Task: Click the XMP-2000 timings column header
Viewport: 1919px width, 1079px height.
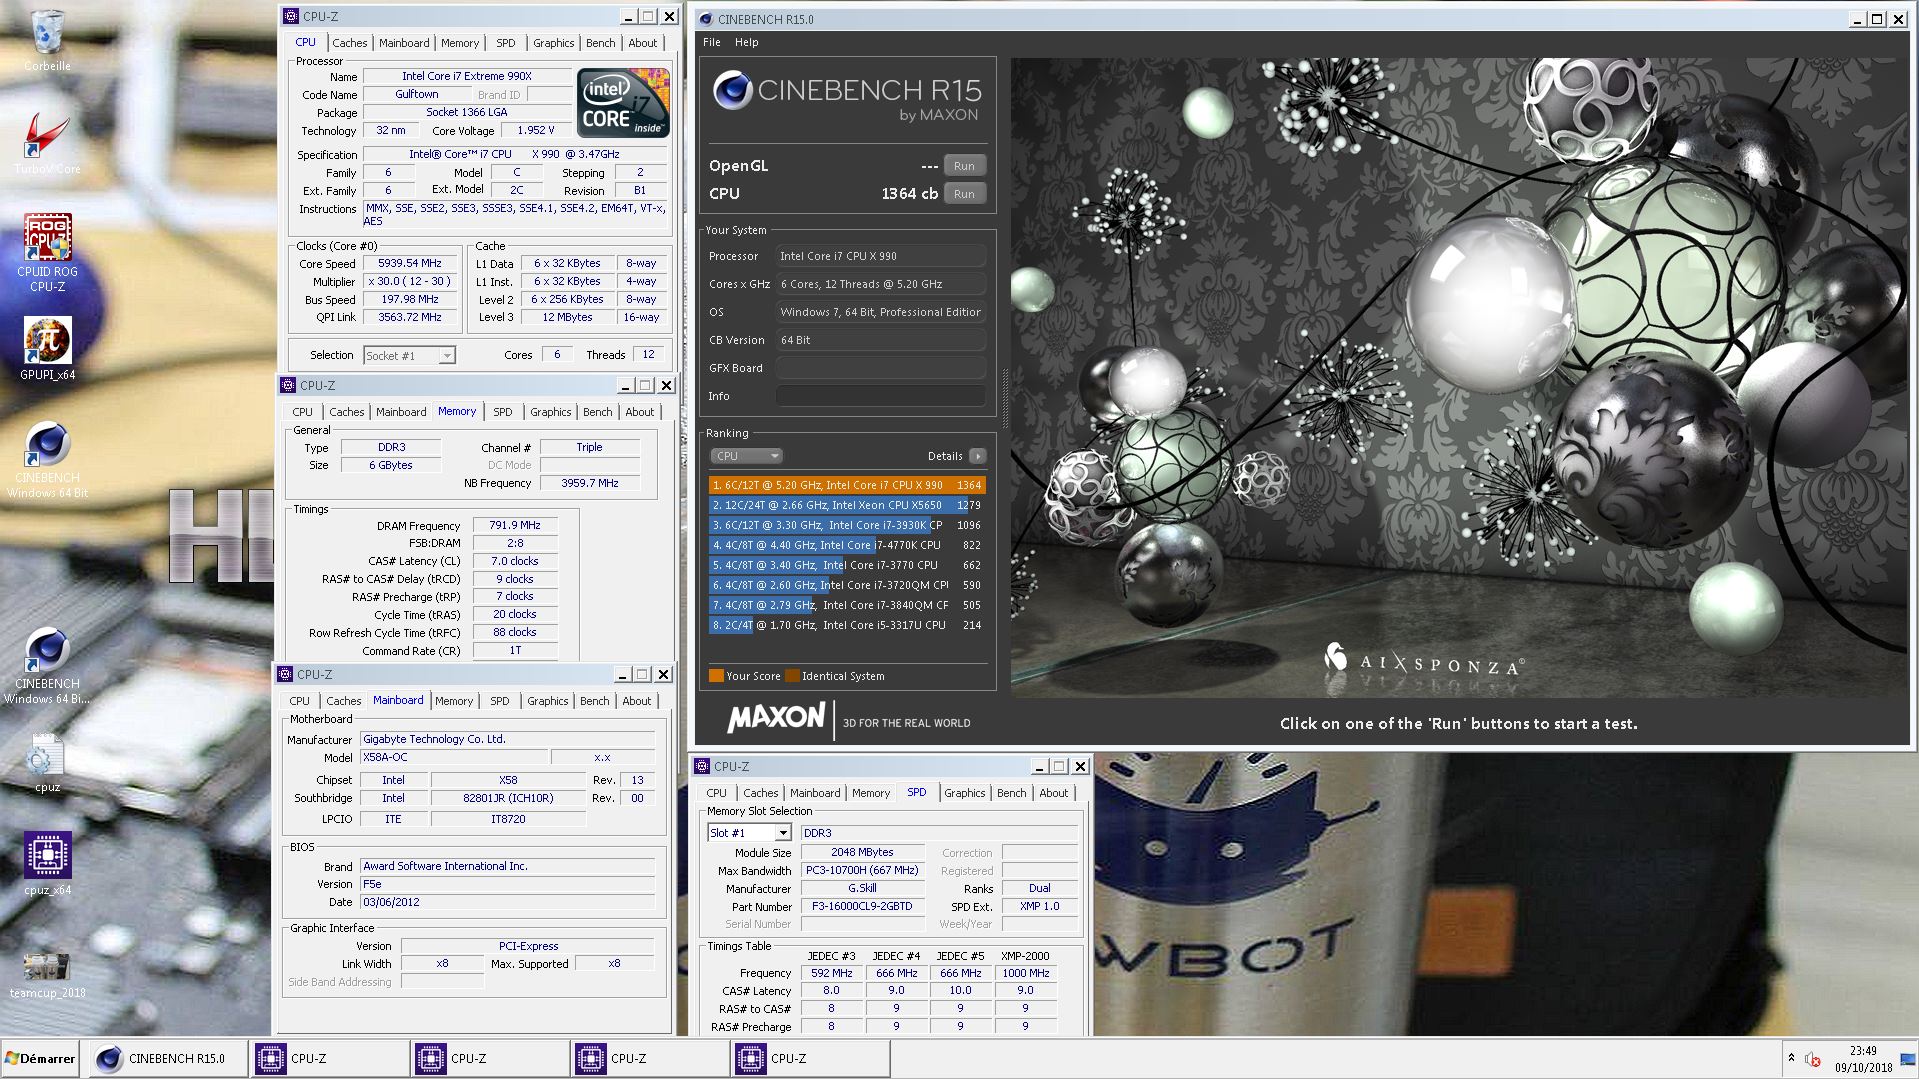Action: pos(1025,956)
